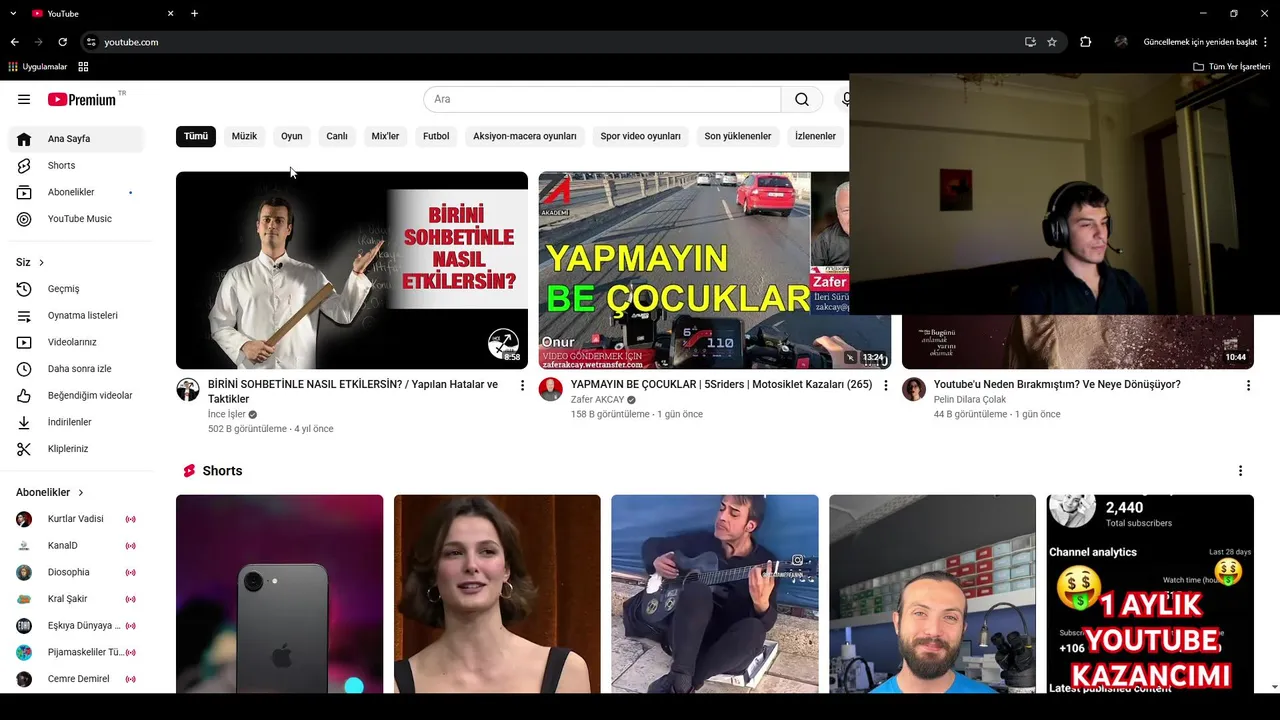This screenshot has height=720, width=1280.
Task: Select the Mix'ler filter chip
Action: point(385,136)
